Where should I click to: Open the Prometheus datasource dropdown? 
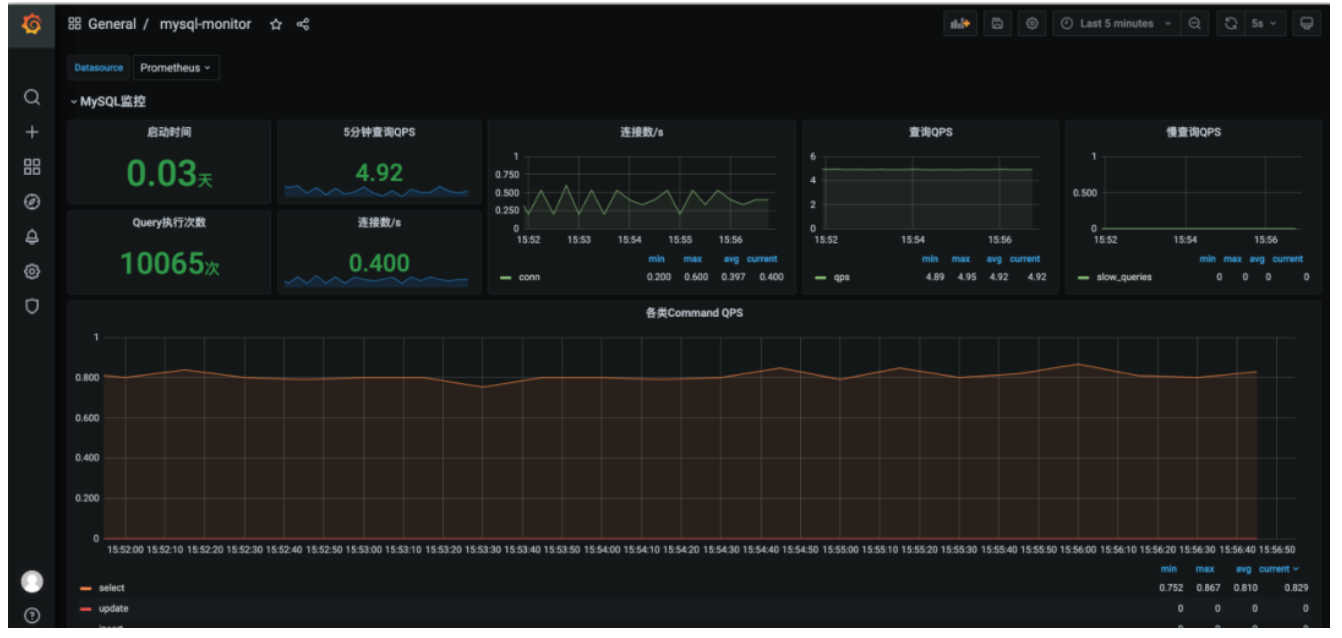(176, 68)
